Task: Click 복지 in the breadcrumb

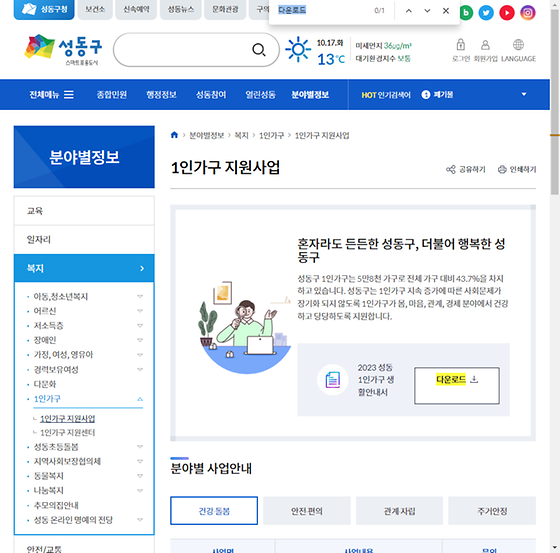Action: (241, 135)
